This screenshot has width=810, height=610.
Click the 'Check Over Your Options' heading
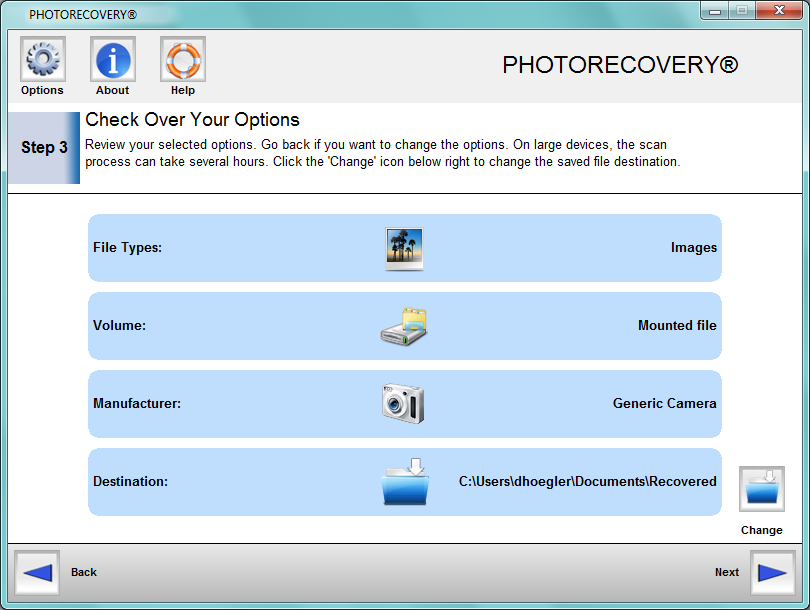point(192,120)
